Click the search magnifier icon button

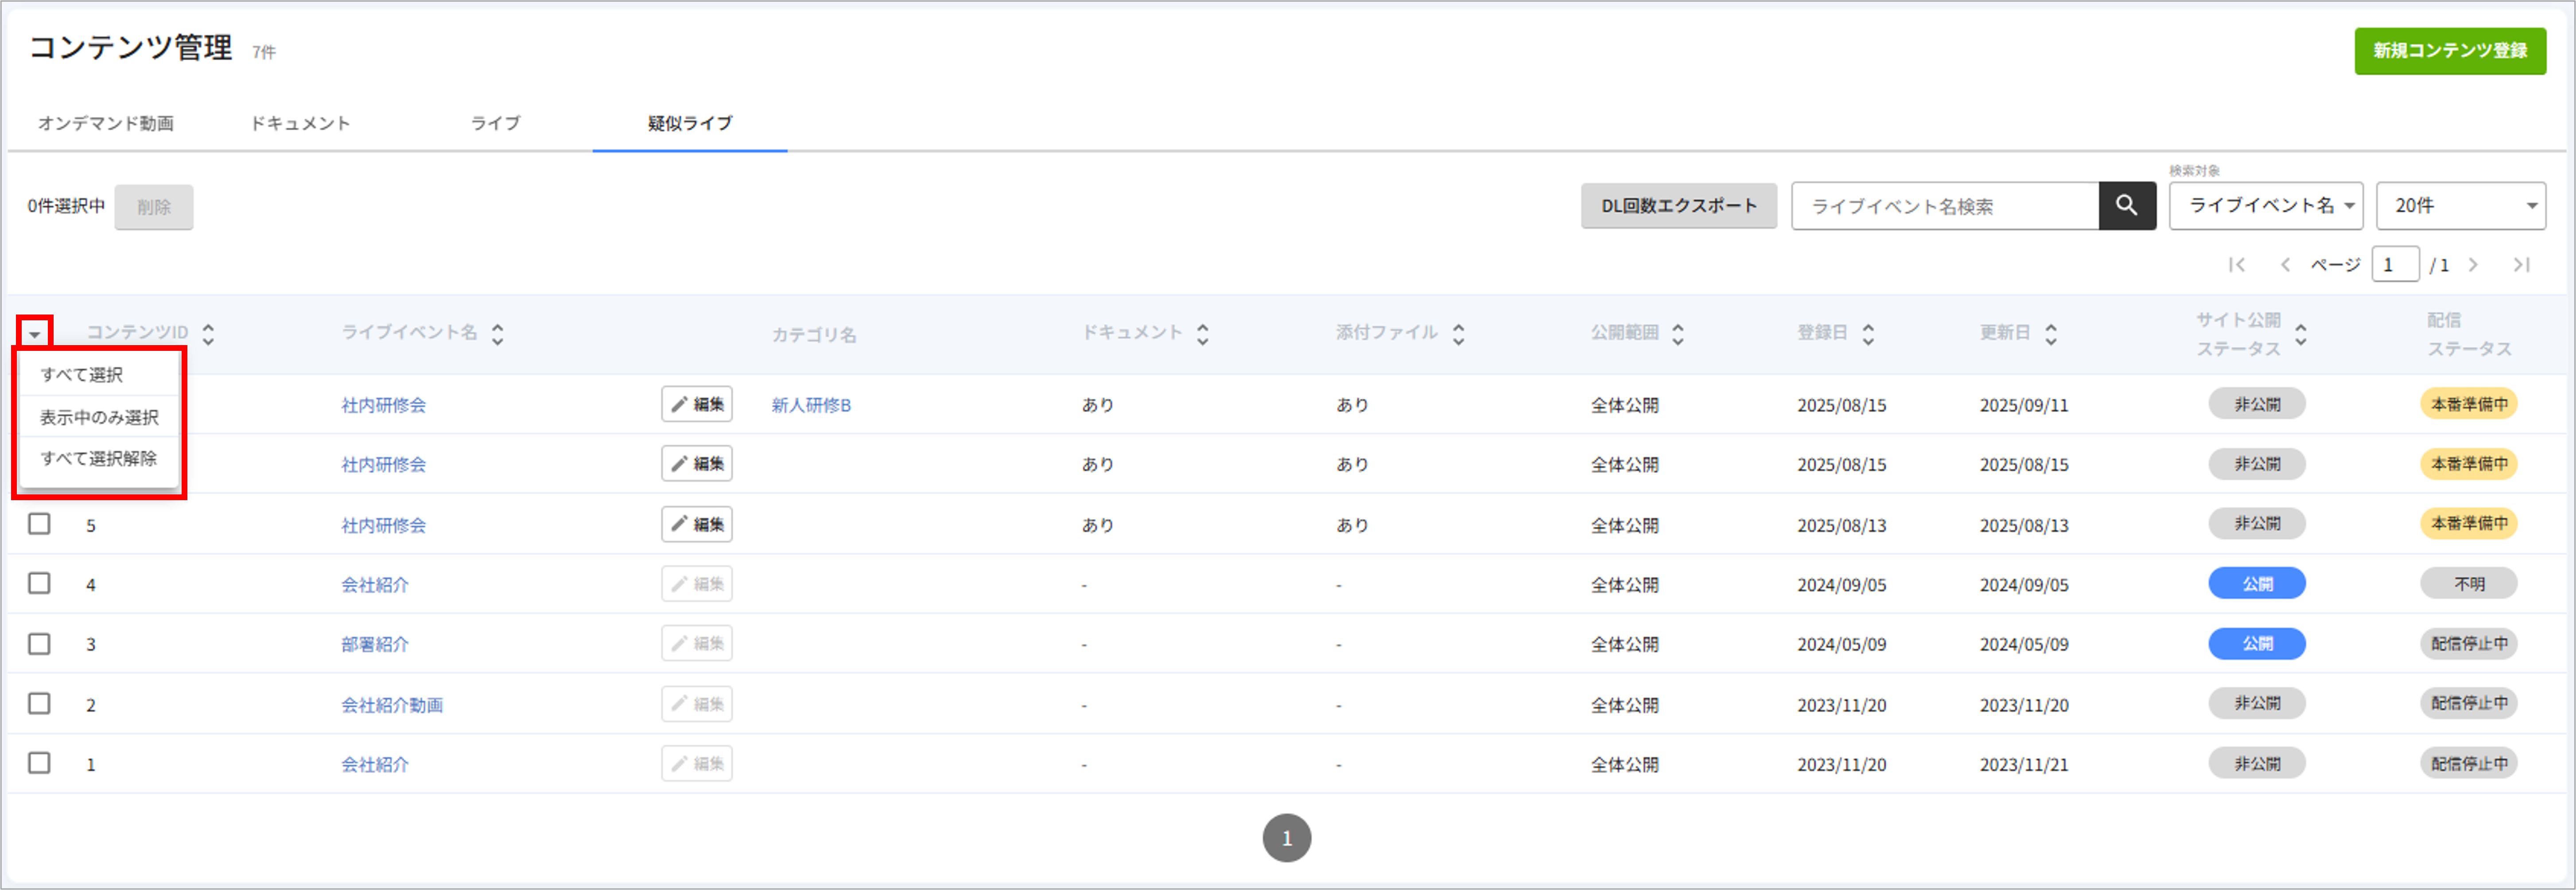(x=2126, y=205)
